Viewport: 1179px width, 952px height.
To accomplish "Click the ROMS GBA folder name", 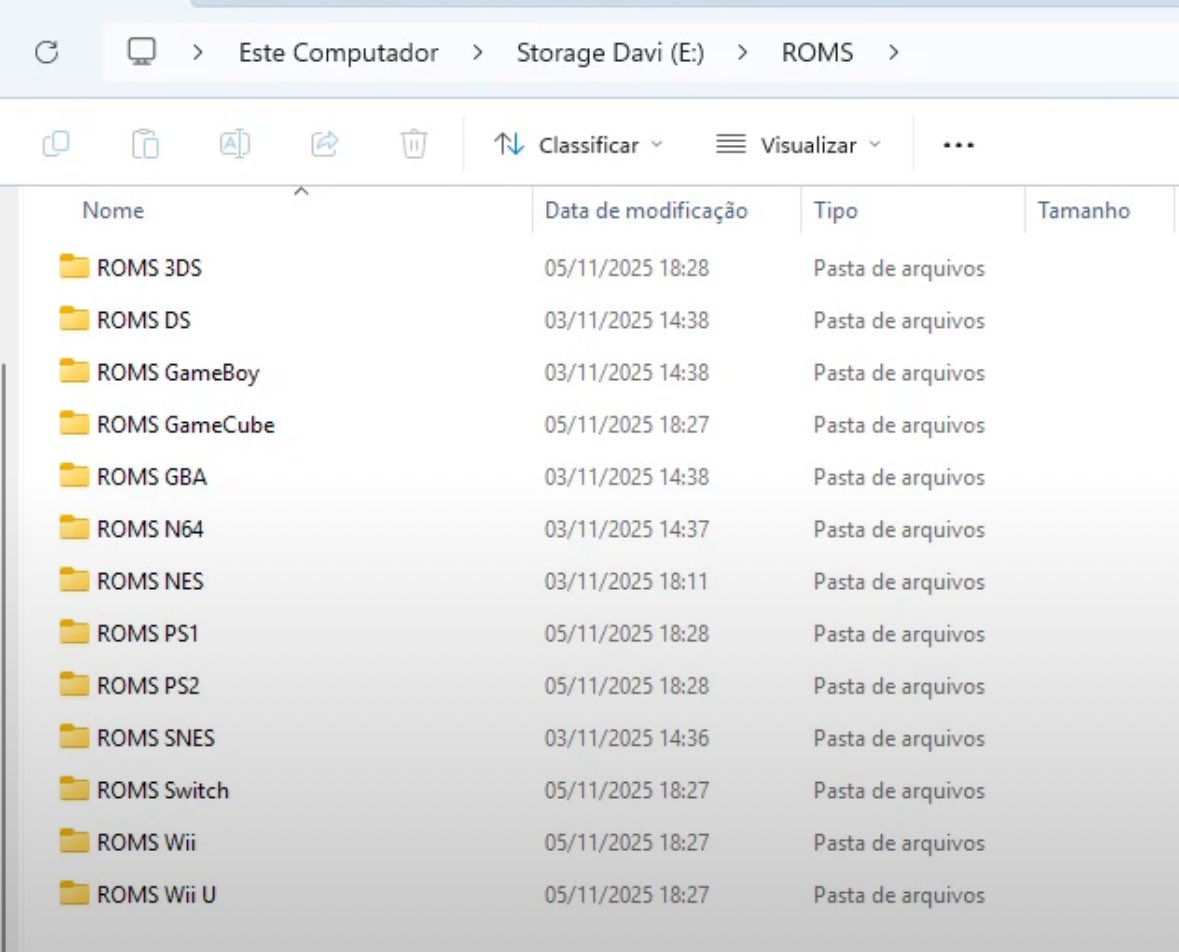I will pyautogui.click(x=152, y=477).
